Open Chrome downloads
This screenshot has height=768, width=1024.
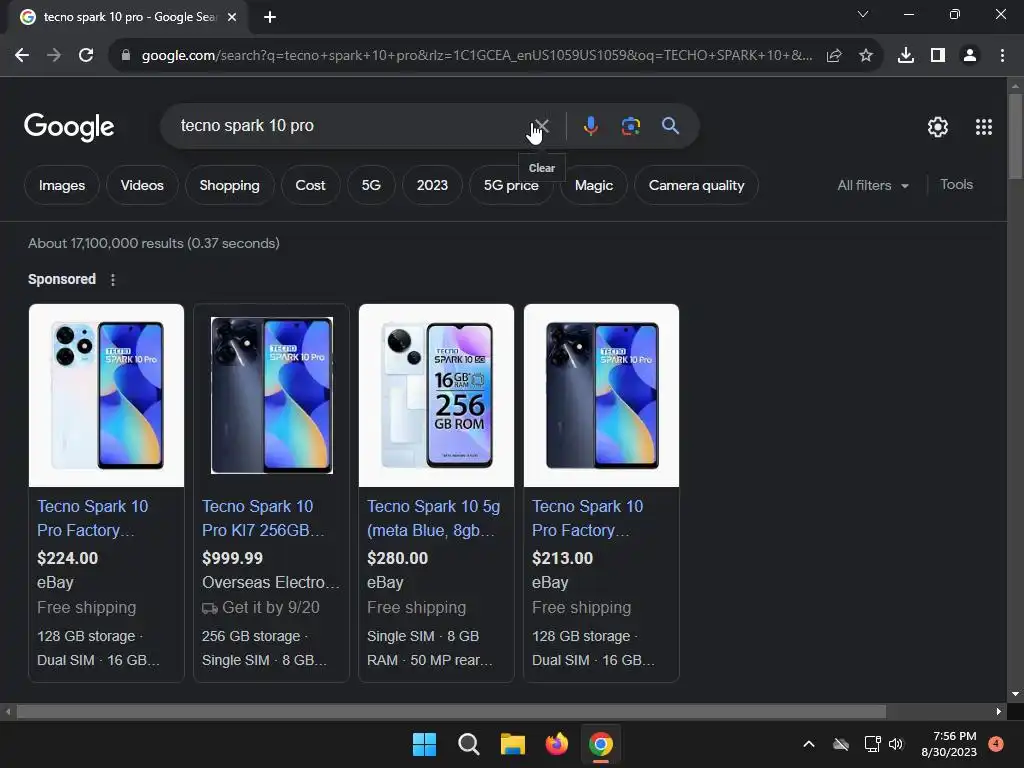pyautogui.click(x=906, y=56)
